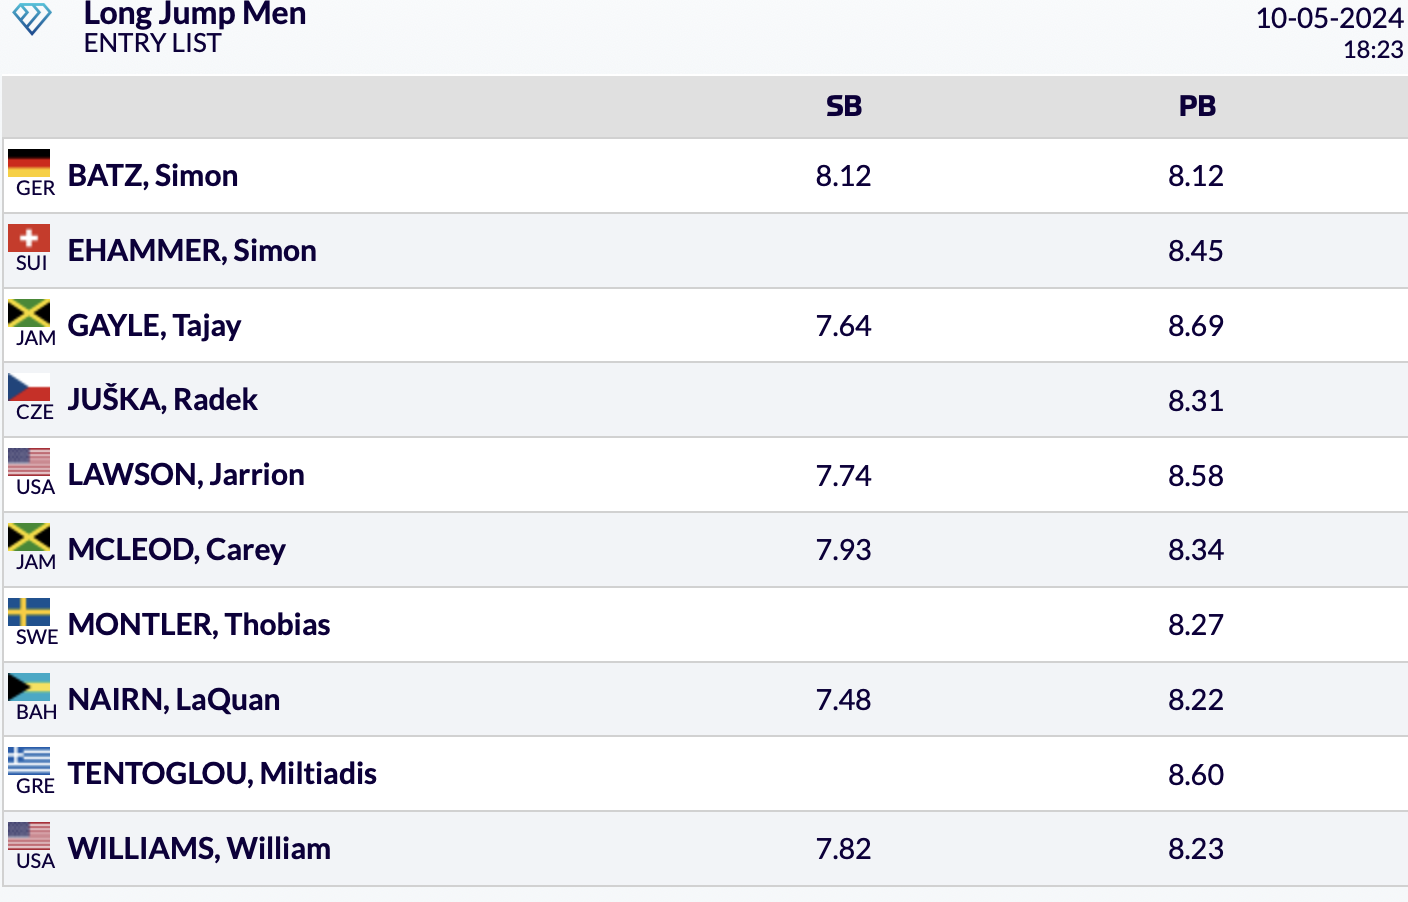Image resolution: width=1408 pixels, height=902 pixels.
Task: Click the Jamaican flag beside Gayle
Action: point(29,313)
